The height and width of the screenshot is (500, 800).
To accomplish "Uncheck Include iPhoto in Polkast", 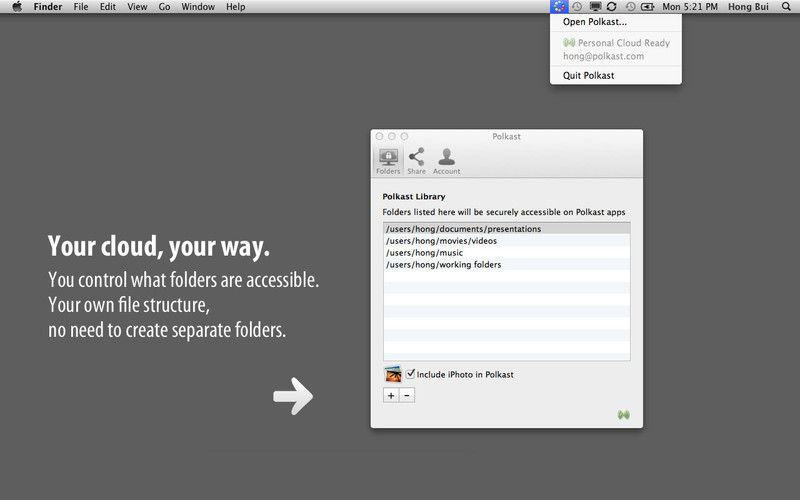I will [x=411, y=374].
